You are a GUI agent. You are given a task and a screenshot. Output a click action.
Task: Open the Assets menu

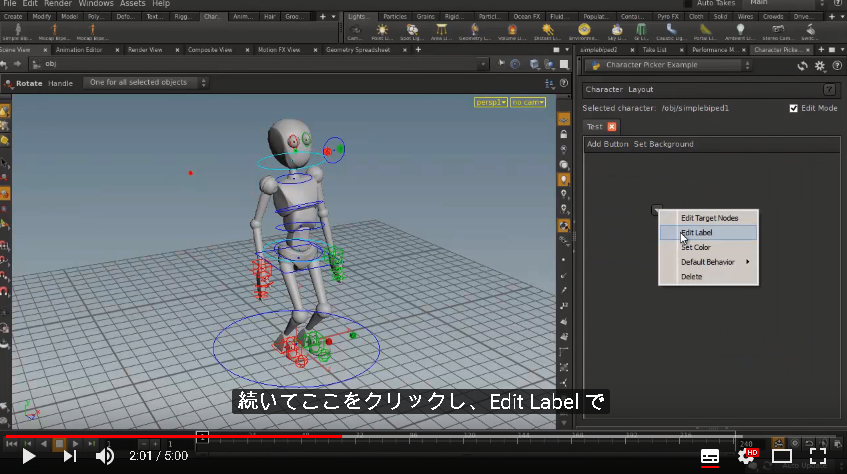[132, 3]
